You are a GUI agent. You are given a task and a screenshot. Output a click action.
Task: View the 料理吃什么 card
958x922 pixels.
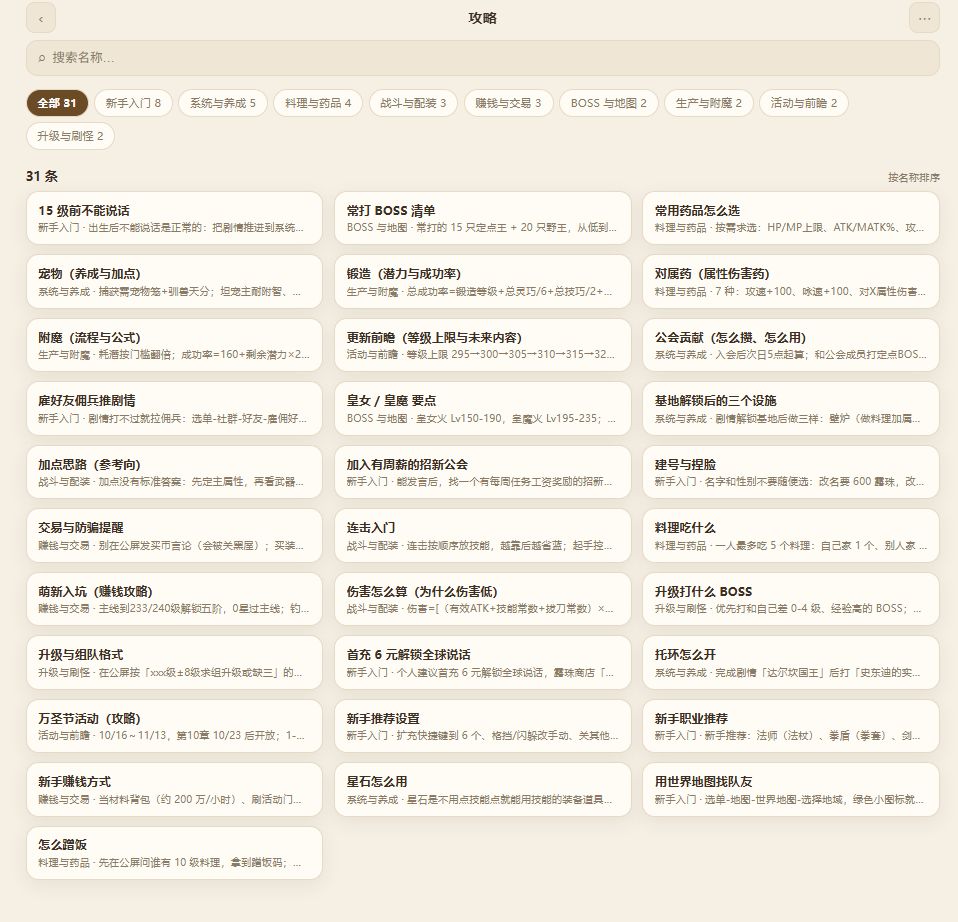coord(791,536)
